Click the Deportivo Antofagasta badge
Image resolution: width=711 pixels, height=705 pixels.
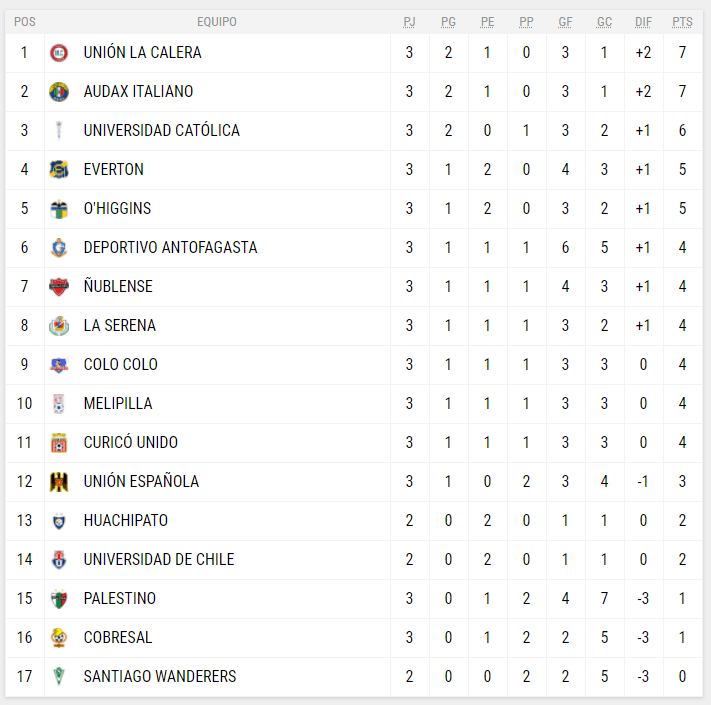click(x=59, y=247)
